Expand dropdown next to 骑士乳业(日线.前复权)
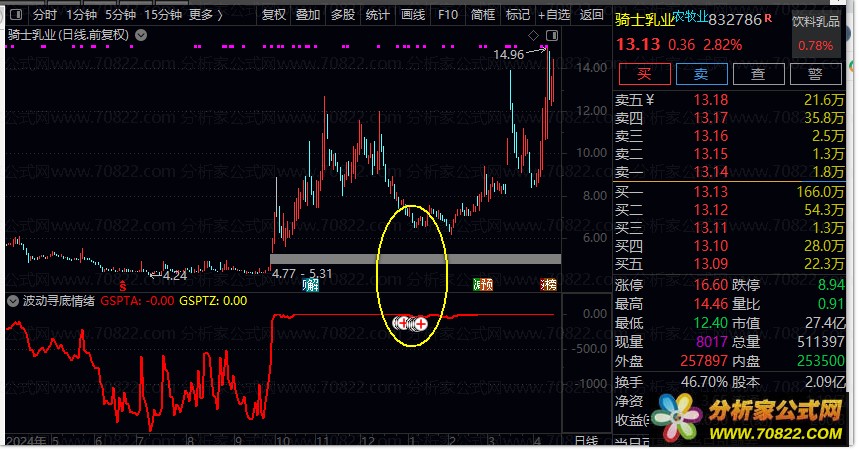The height and width of the screenshot is (450, 859). [x=141, y=36]
